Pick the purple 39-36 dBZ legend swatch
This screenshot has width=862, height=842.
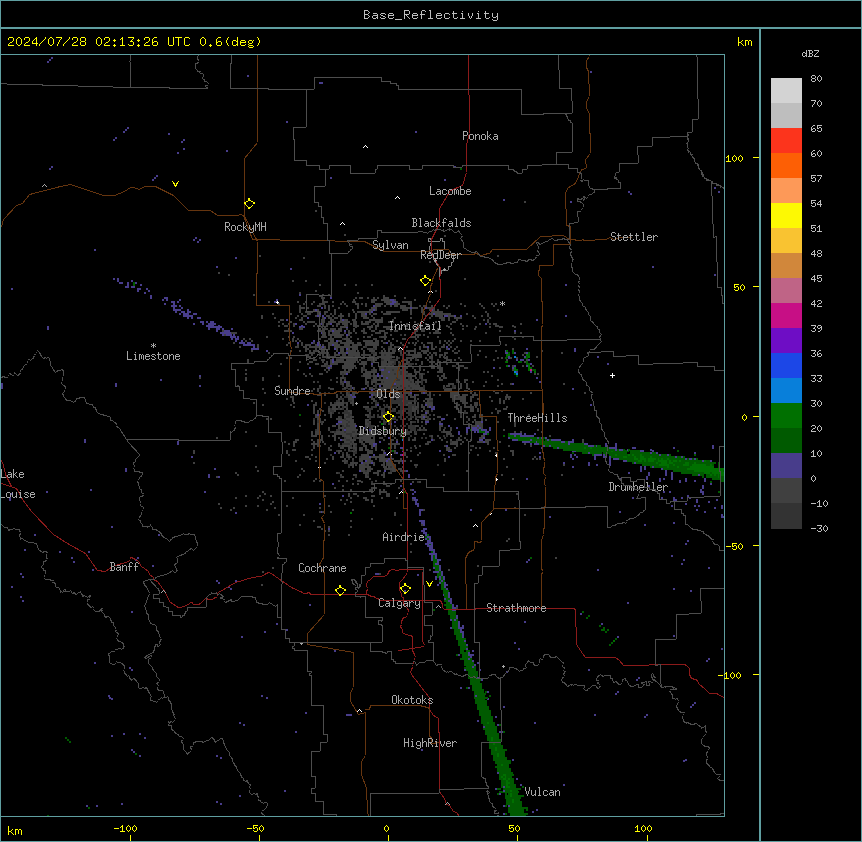coord(786,341)
